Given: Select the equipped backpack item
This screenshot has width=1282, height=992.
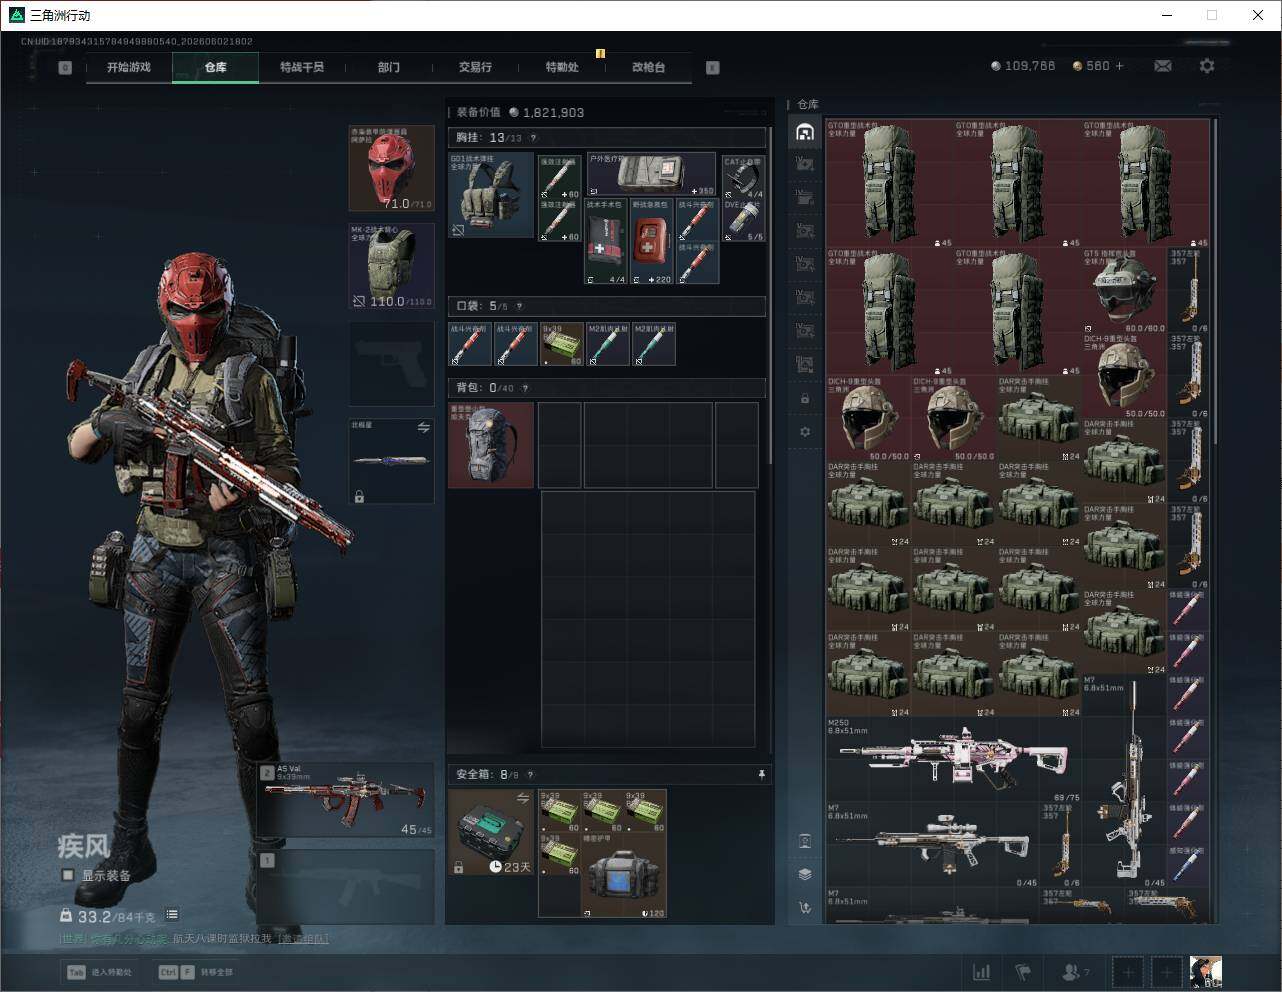Looking at the screenshot, I should point(491,445).
